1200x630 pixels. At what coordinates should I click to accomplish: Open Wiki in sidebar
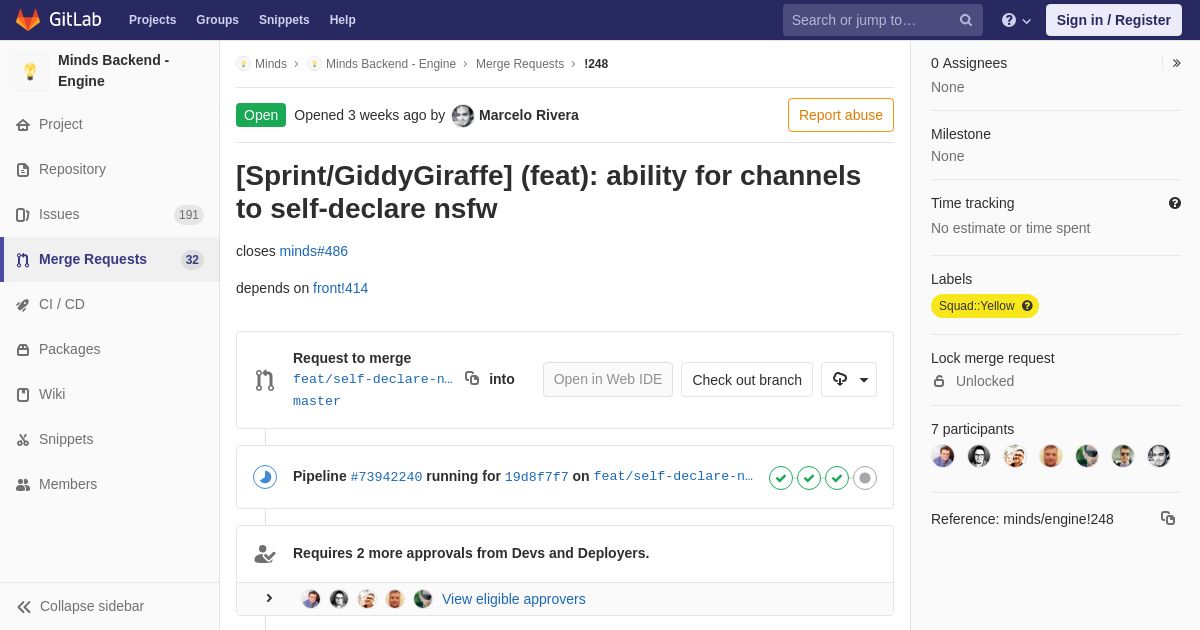tap(110, 394)
